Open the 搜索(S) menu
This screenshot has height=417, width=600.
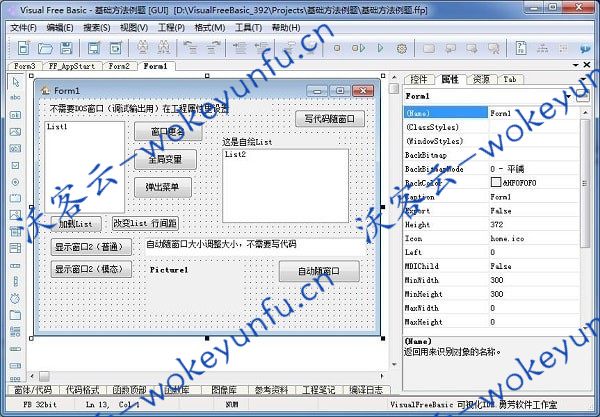[97, 28]
